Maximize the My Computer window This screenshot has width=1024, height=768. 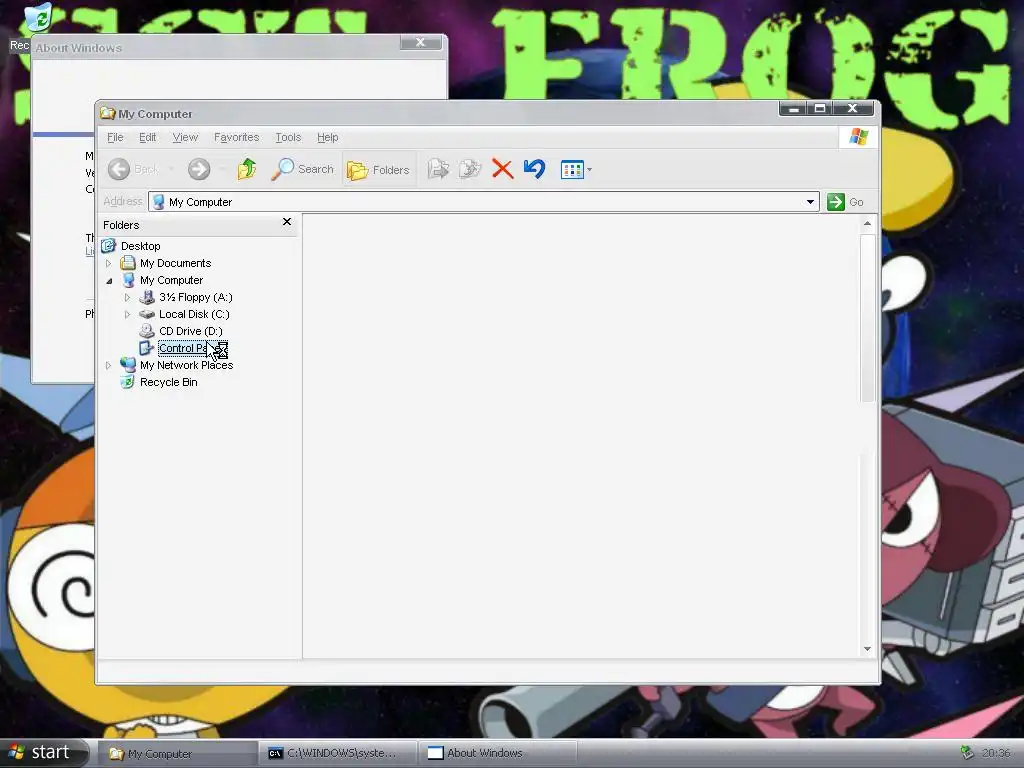pyautogui.click(x=820, y=108)
